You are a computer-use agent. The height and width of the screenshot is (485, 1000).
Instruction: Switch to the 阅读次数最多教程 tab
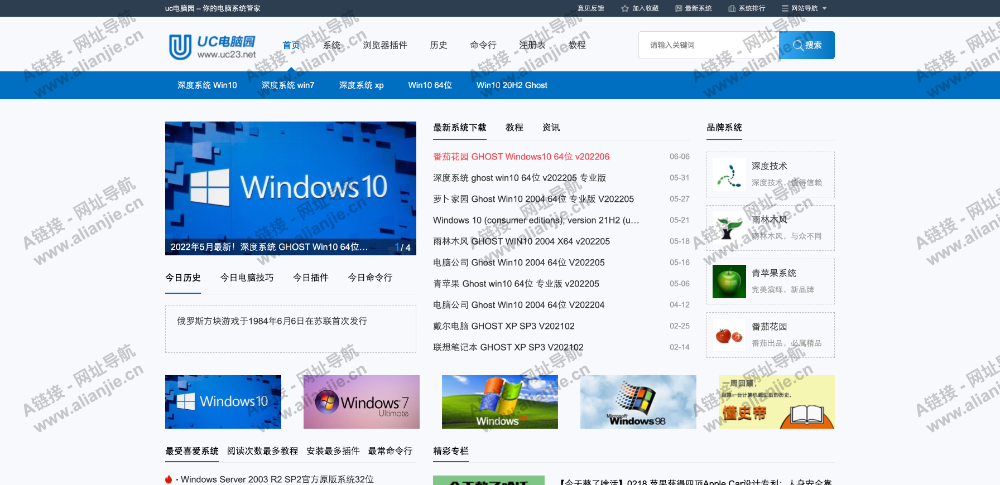coord(262,451)
